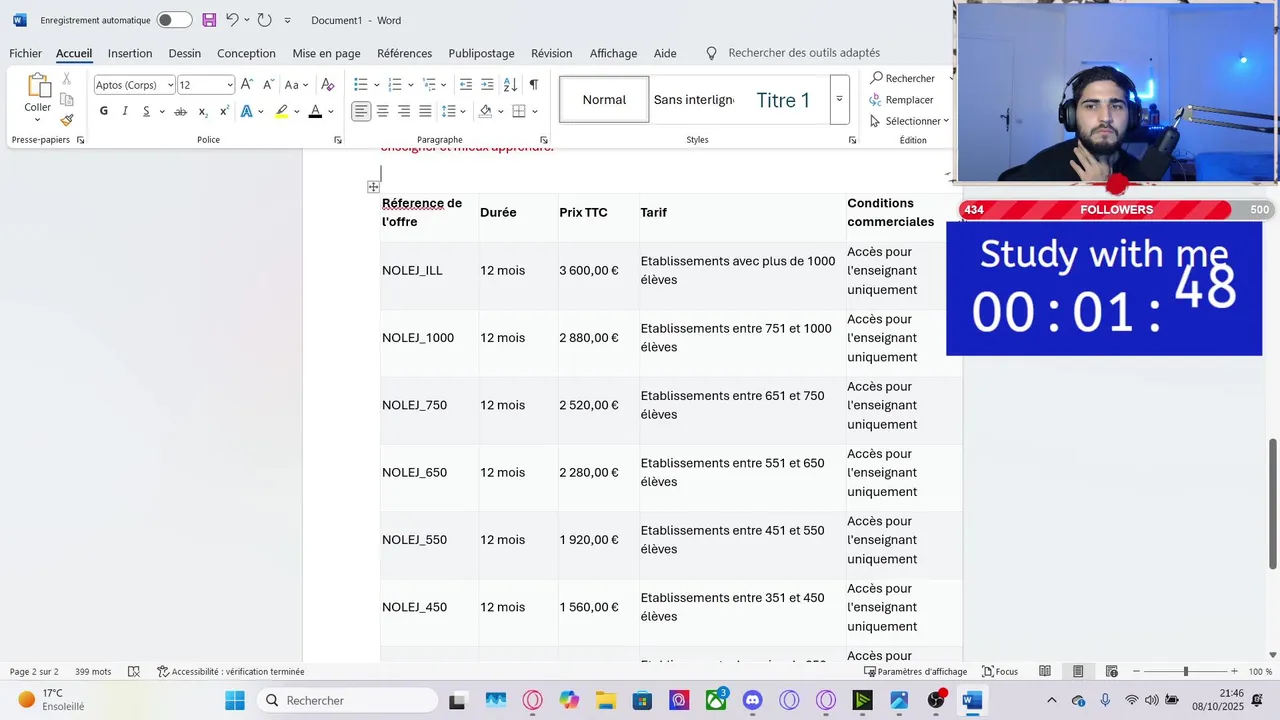1280x720 pixels.
Task: Toggle italic I formatting
Action: 125,111
